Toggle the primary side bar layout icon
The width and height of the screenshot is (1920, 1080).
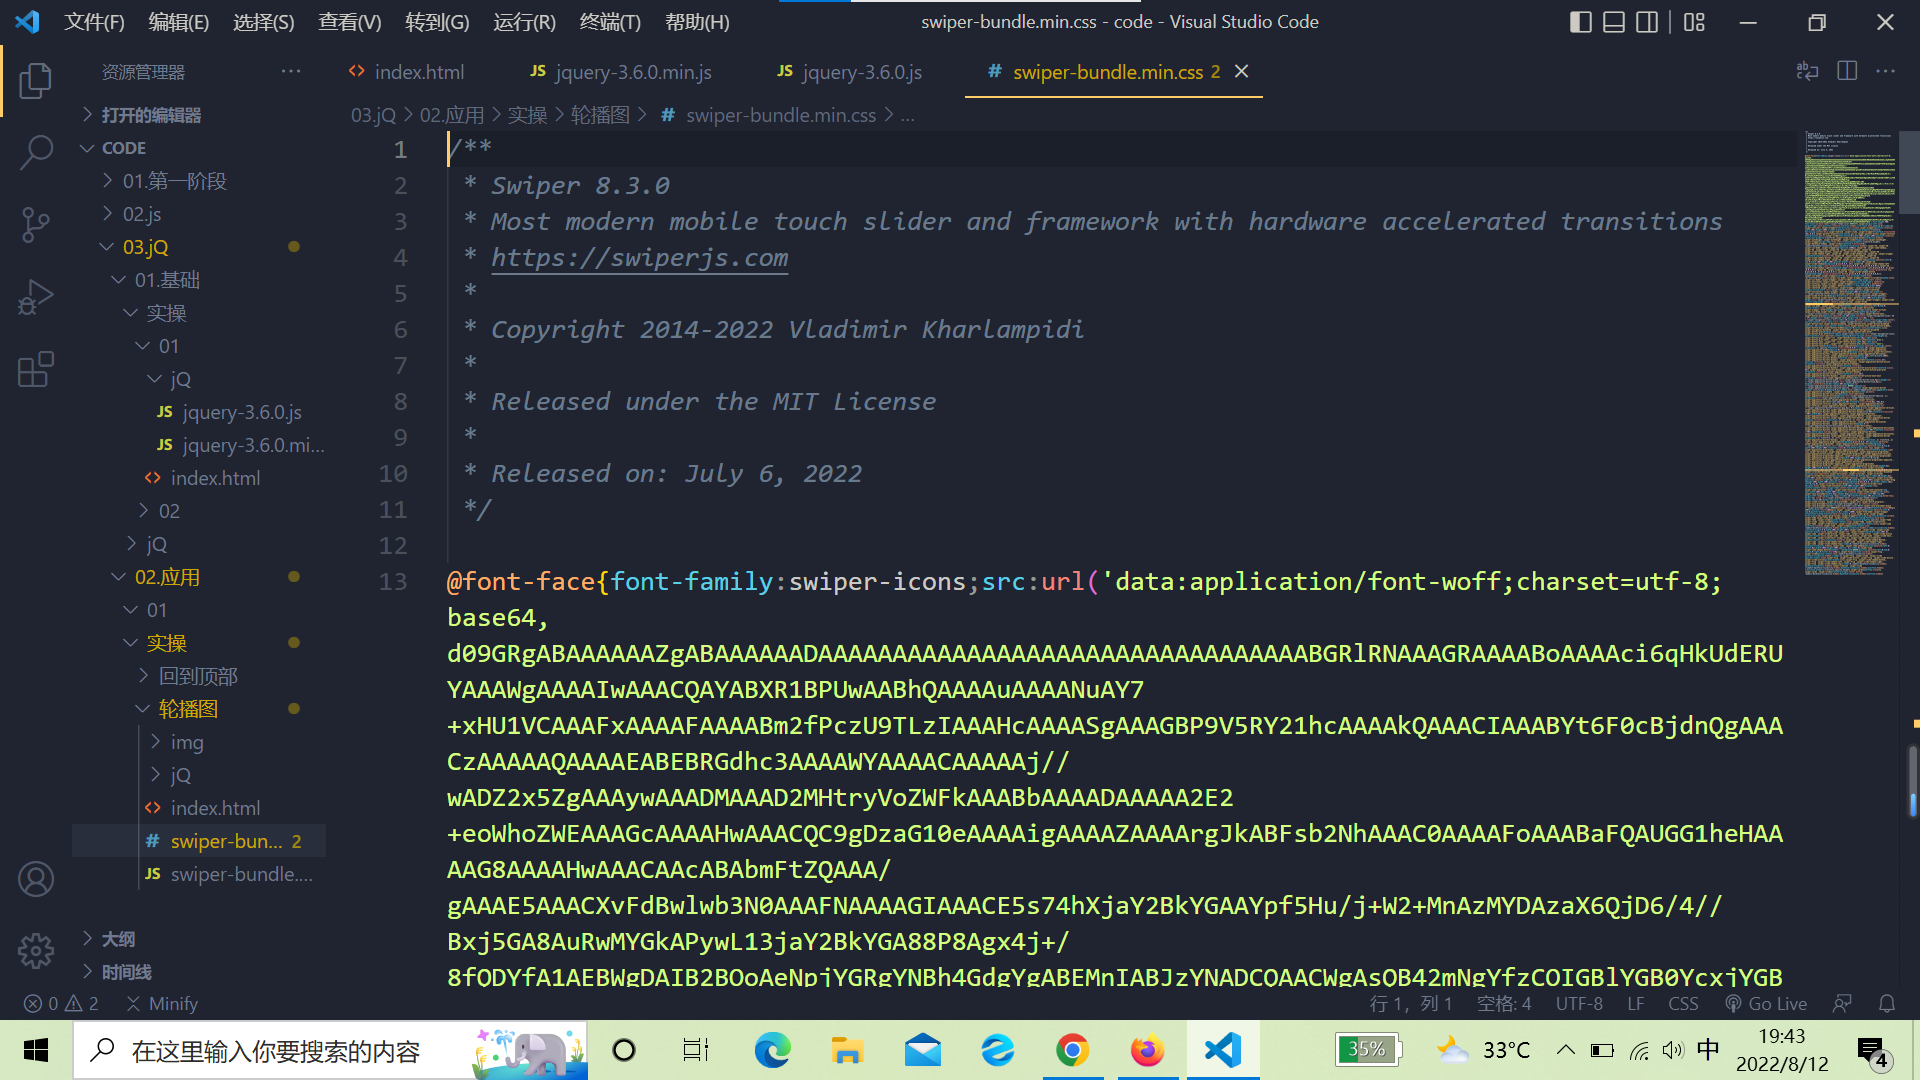1581,22
